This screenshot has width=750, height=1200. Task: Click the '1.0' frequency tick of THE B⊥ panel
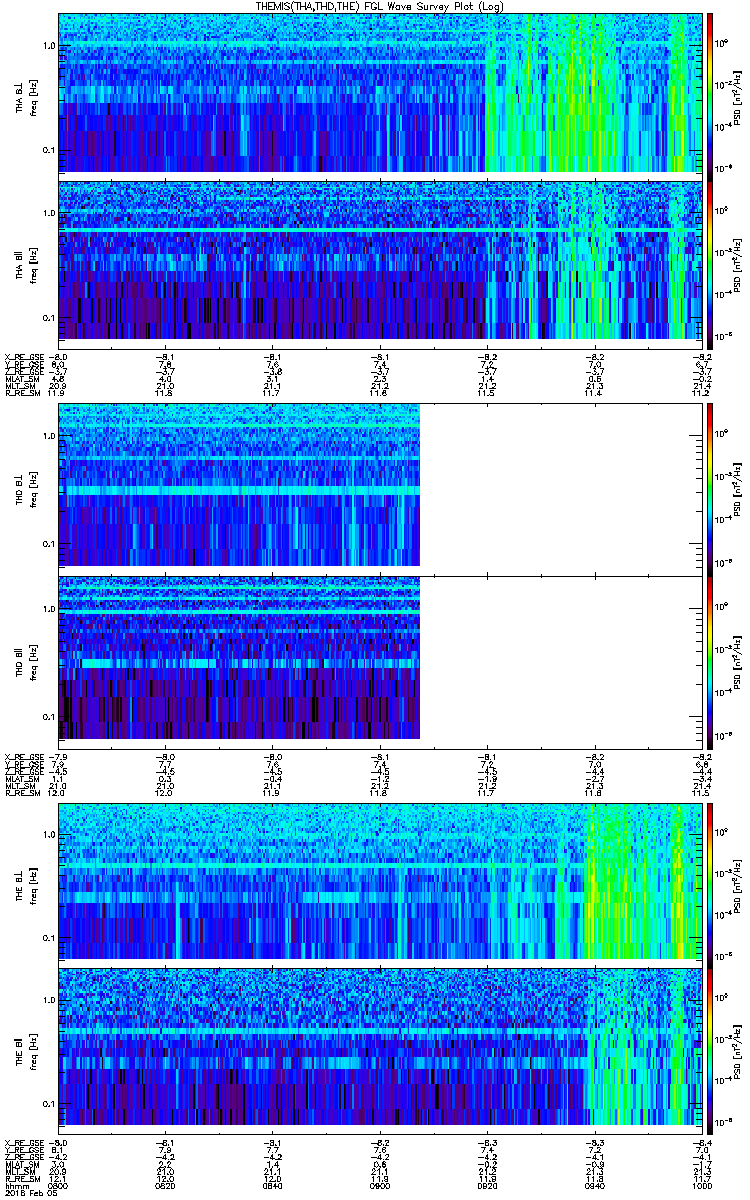49,834
